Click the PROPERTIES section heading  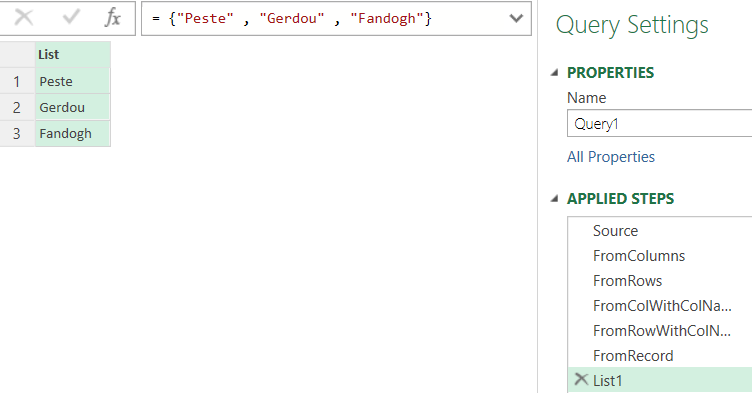tap(610, 72)
